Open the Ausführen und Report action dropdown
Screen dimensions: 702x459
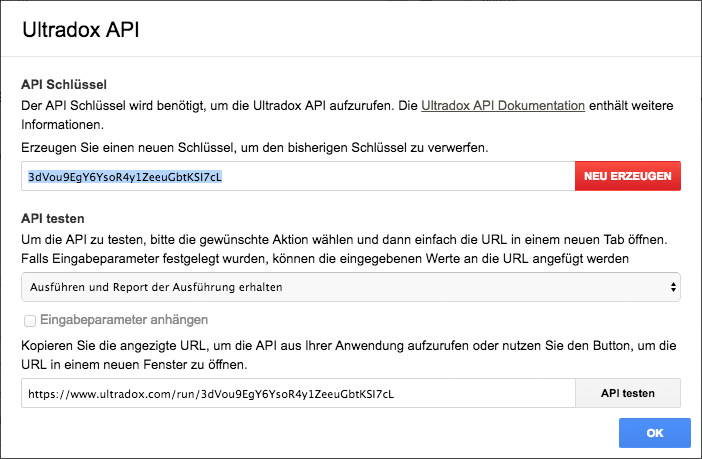[351, 287]
